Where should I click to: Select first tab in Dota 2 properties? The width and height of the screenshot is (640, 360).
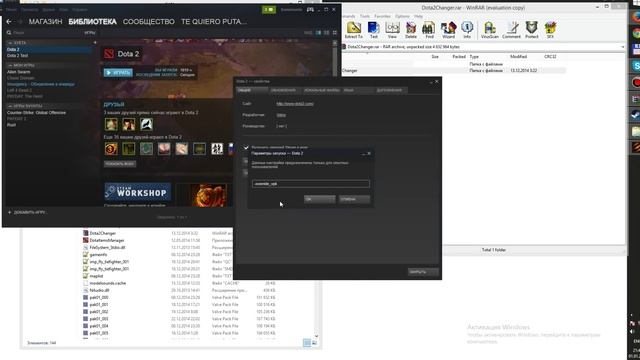click(x=252, y=90)
